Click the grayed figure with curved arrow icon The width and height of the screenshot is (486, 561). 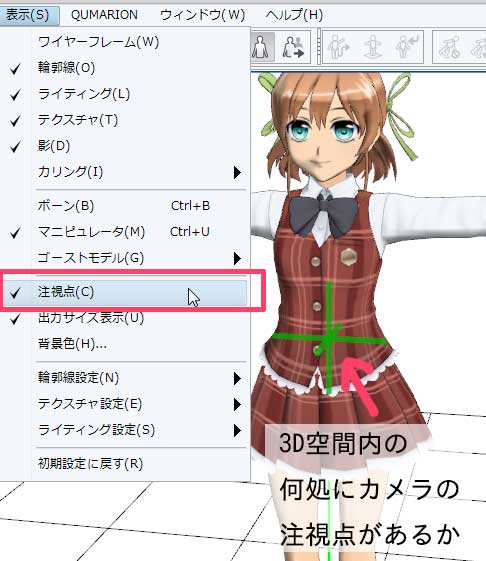pyautogui.click(x=338, y=47)
